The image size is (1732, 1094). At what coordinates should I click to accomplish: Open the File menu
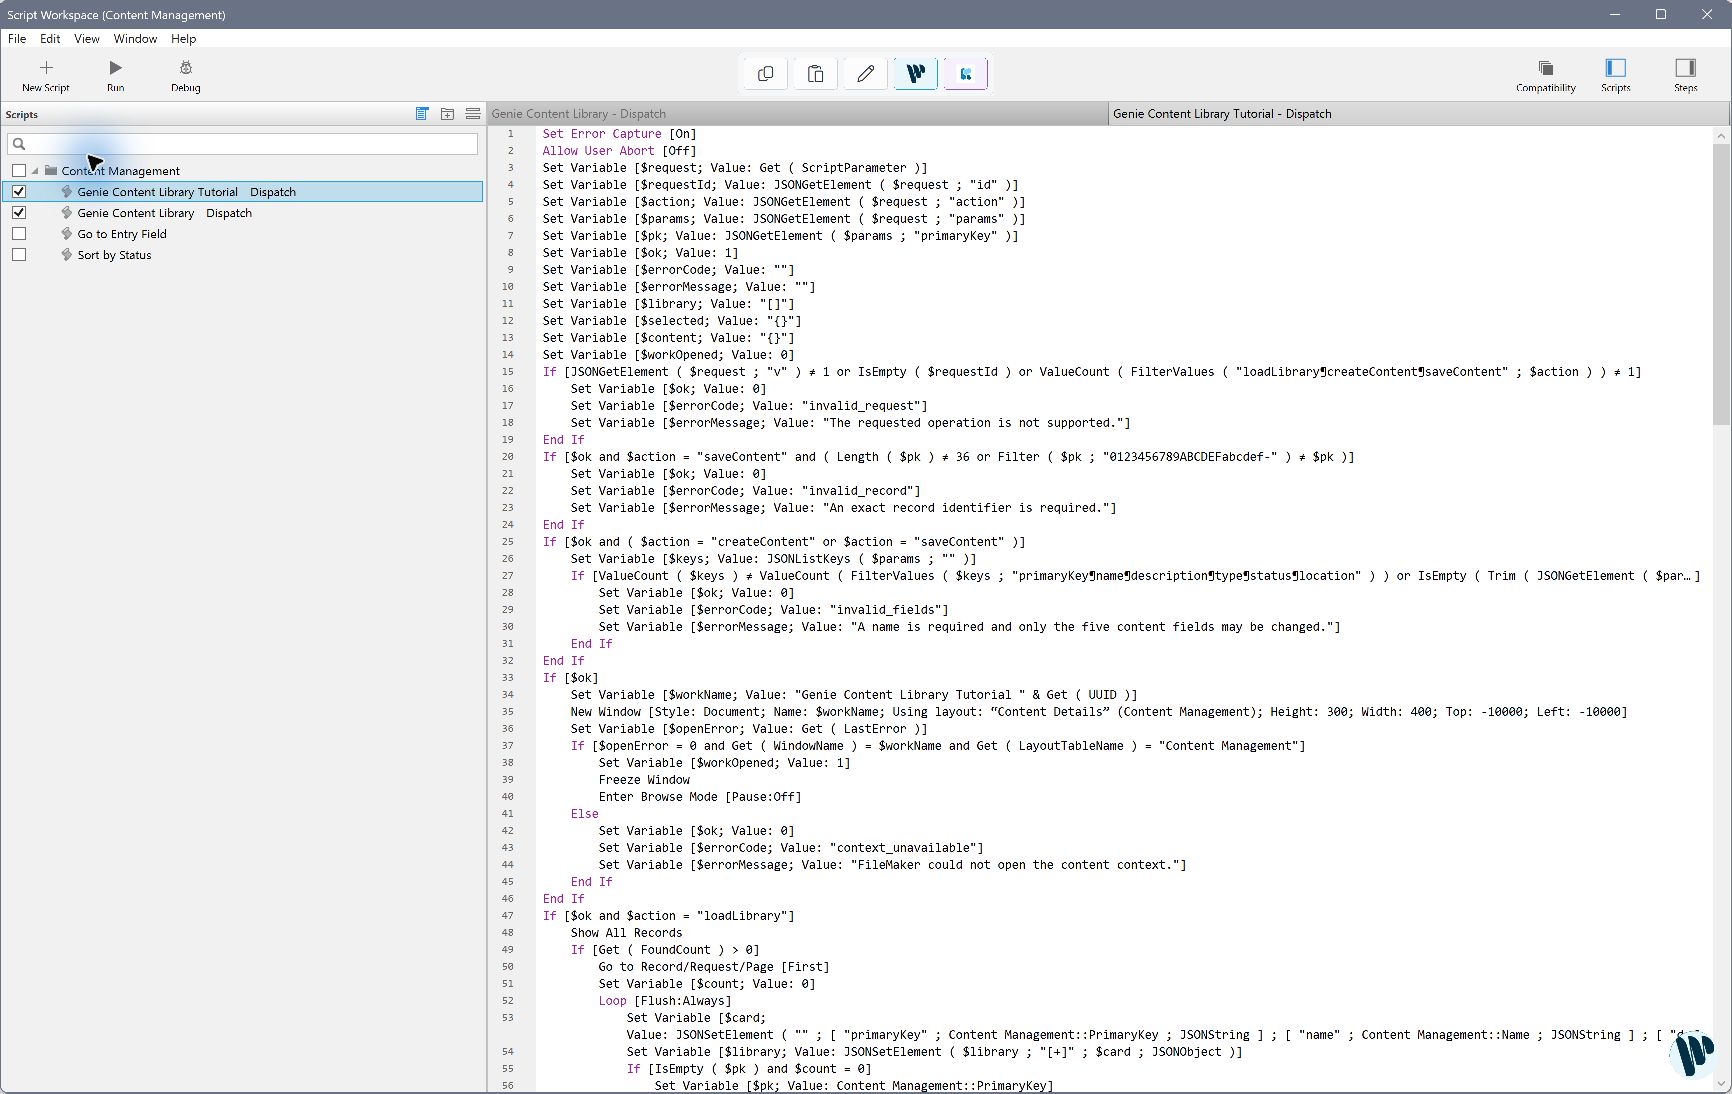tap(17, 39)
